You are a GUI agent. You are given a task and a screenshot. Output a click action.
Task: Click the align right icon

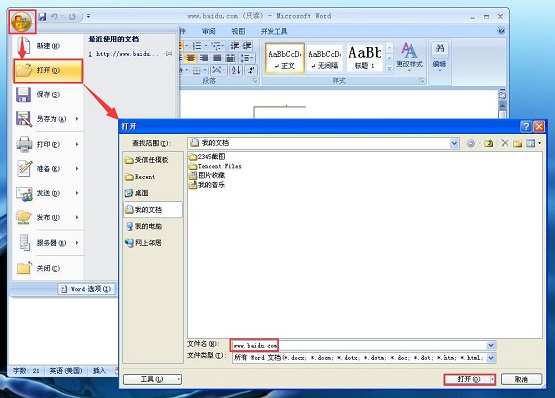point(204,58)
